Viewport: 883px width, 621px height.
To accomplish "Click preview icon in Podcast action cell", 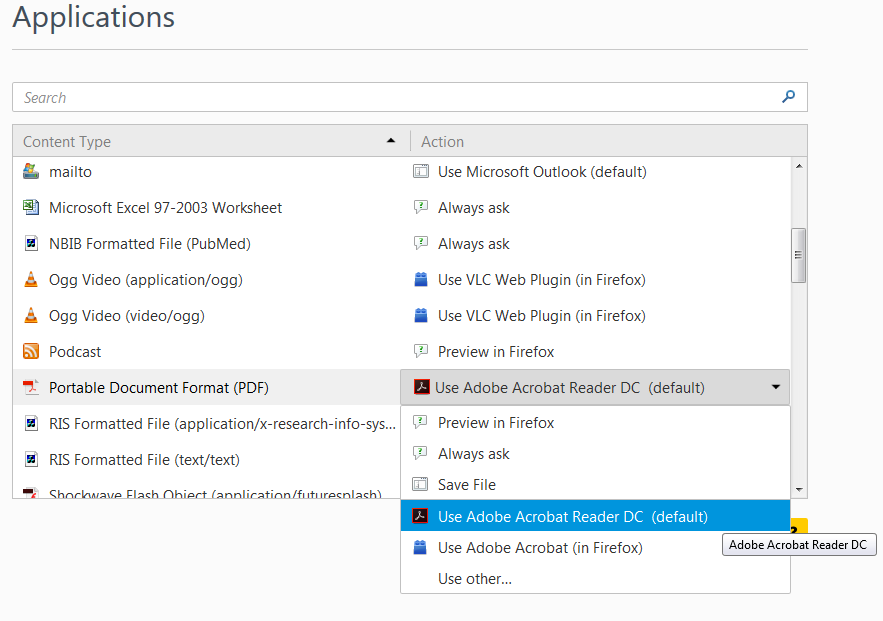I will coord(421,351).
